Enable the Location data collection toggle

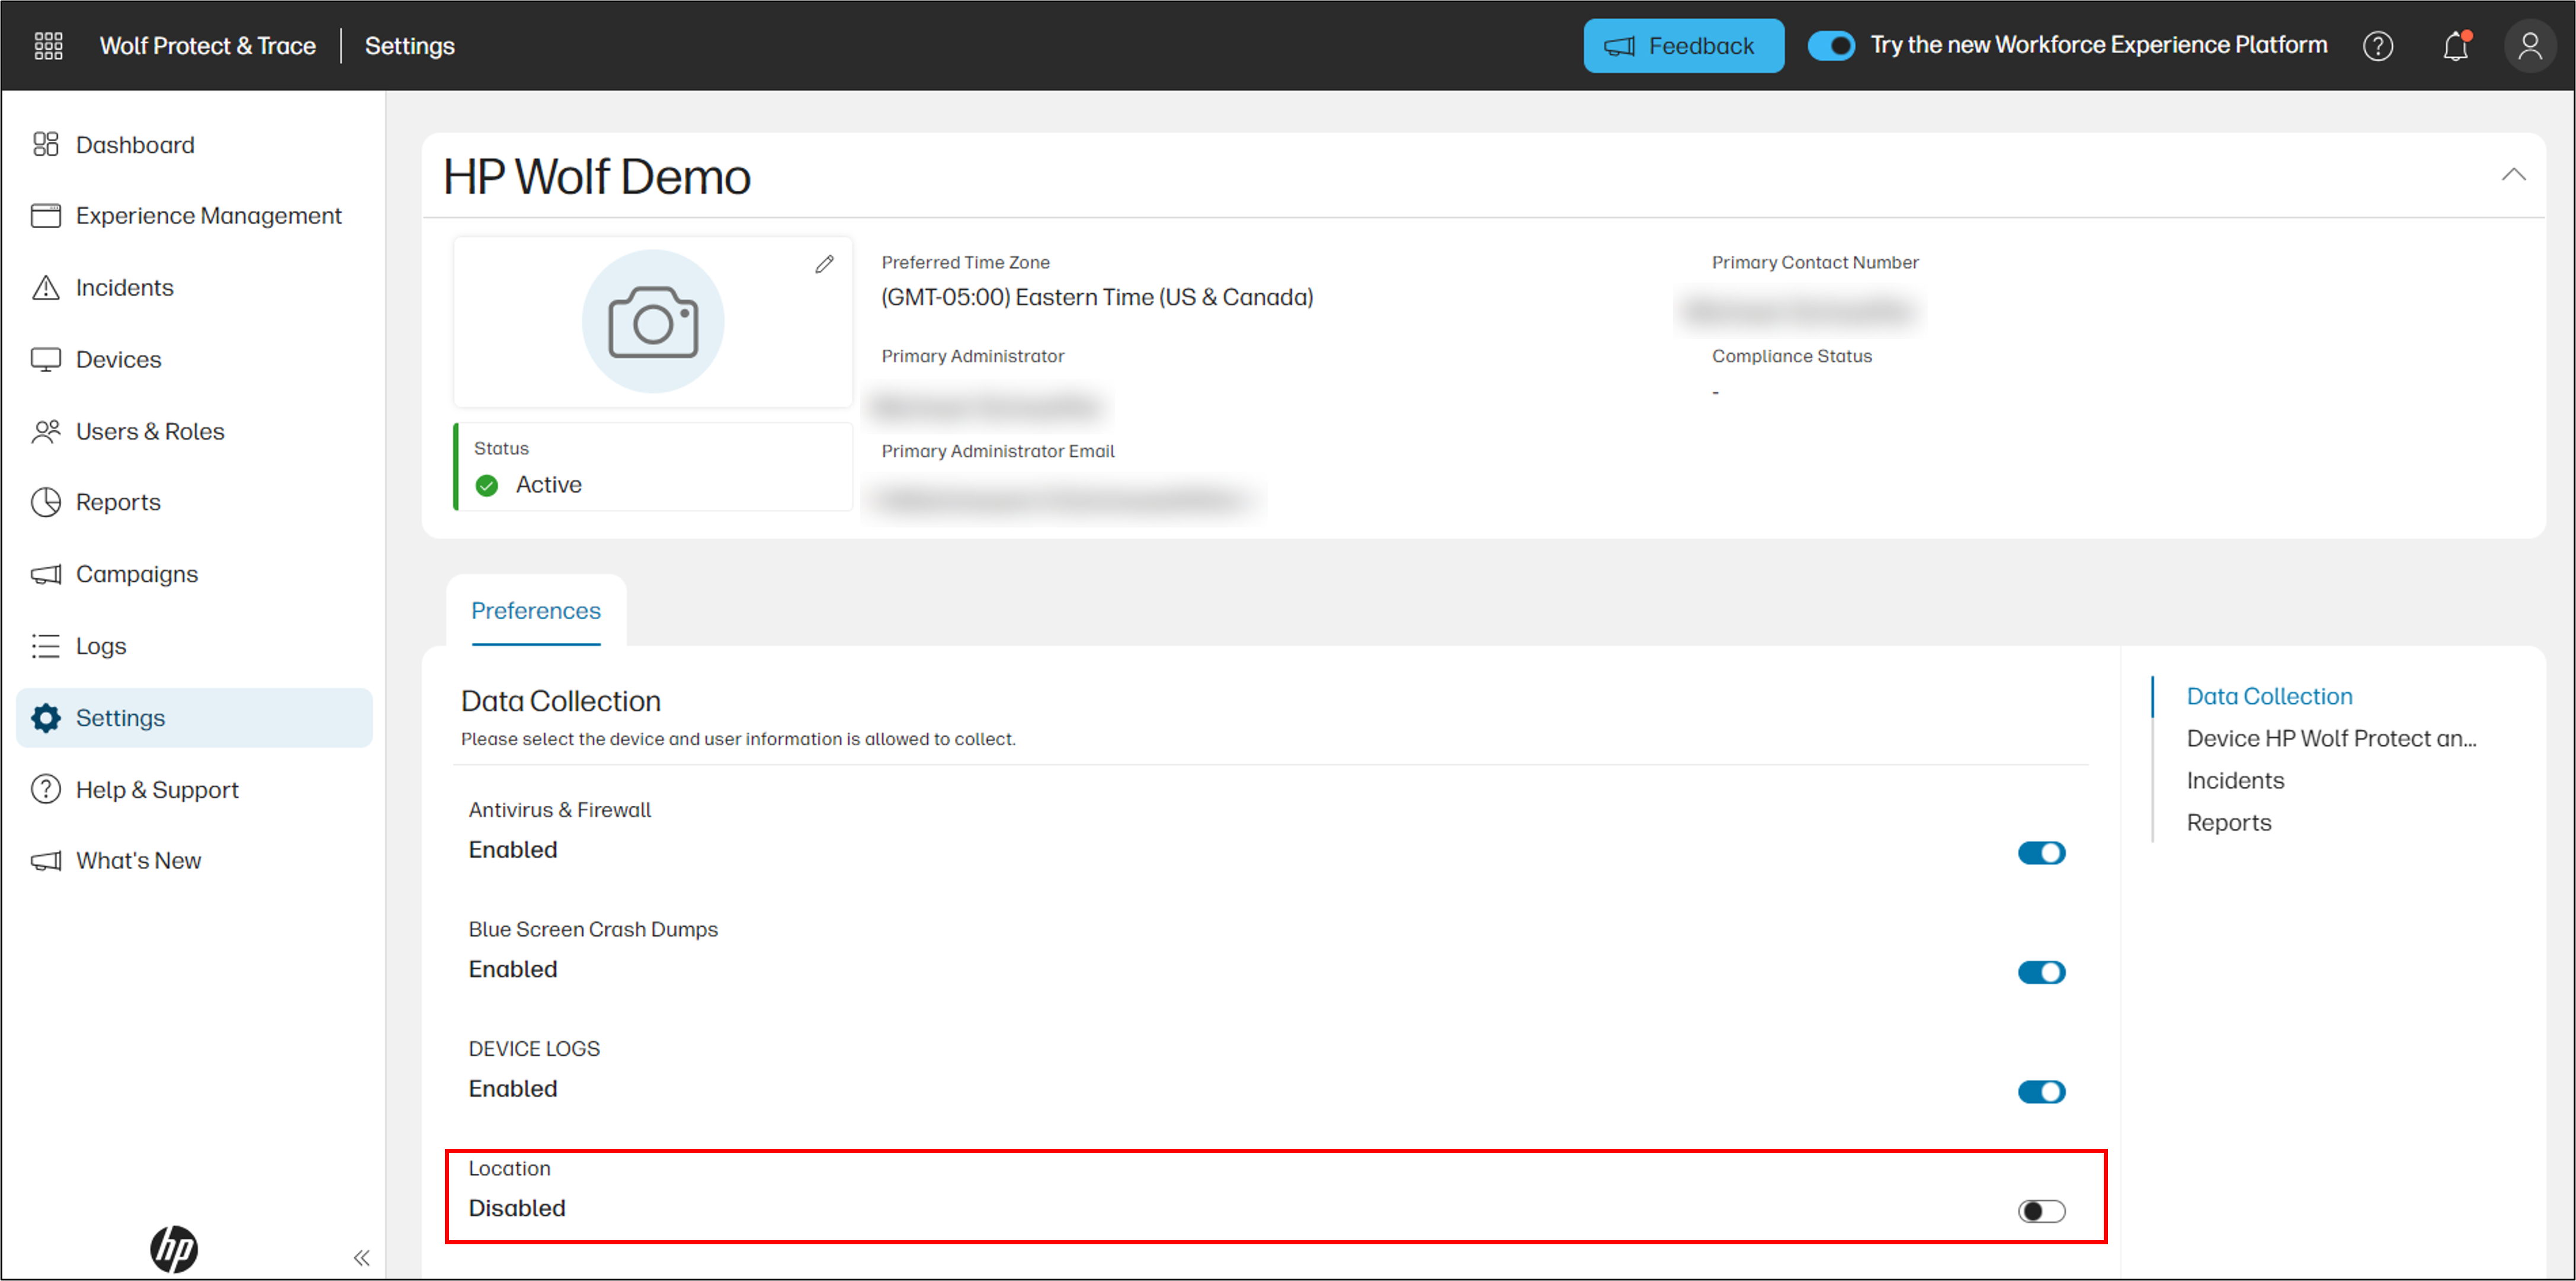2042,1210
